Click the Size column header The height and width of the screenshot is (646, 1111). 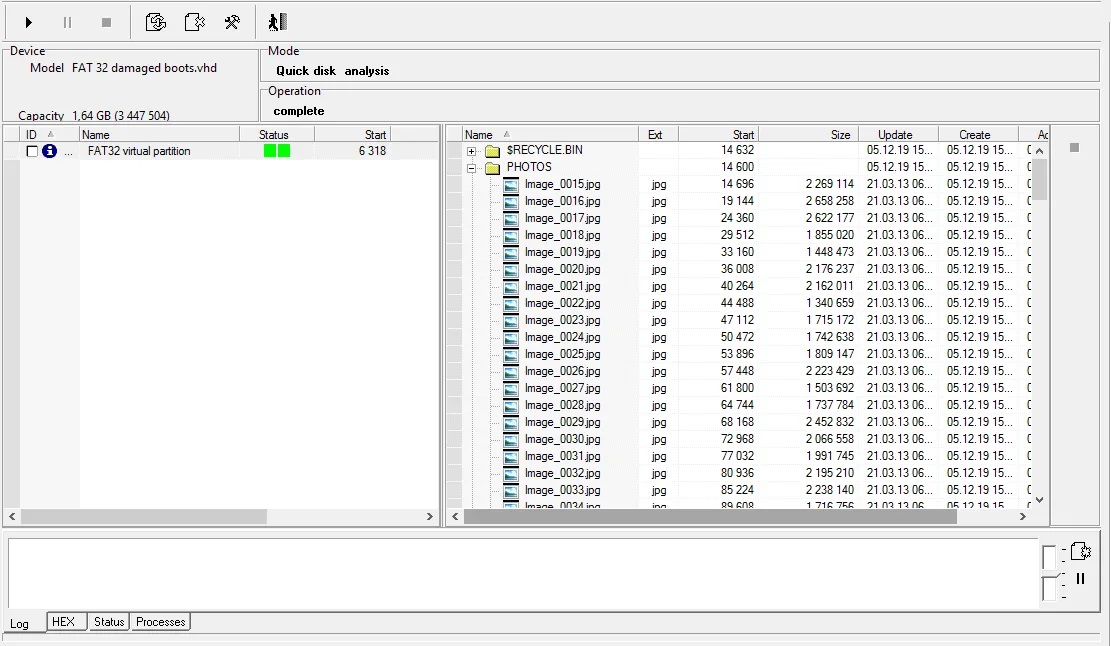840,135
